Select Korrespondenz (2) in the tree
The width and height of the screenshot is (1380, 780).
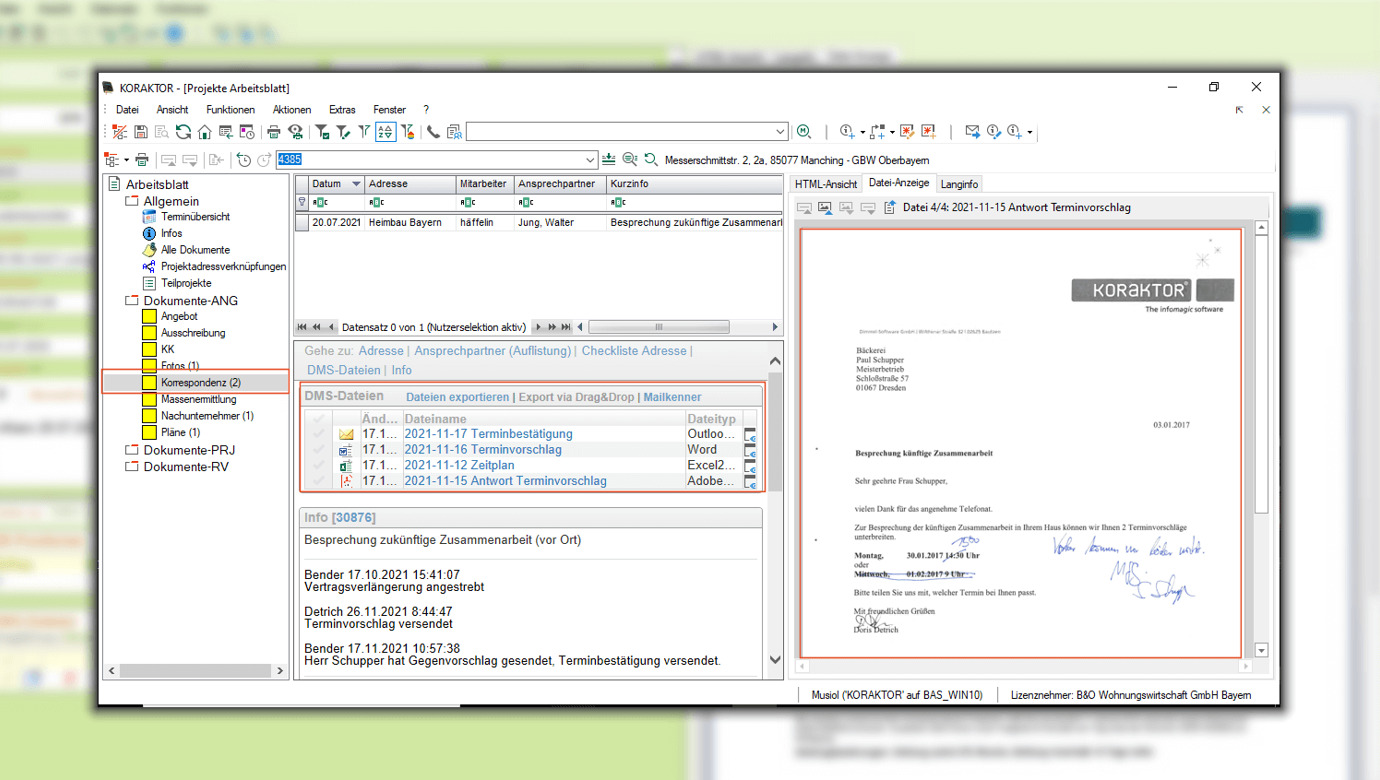pyautogui.click(x=200, y=382)
